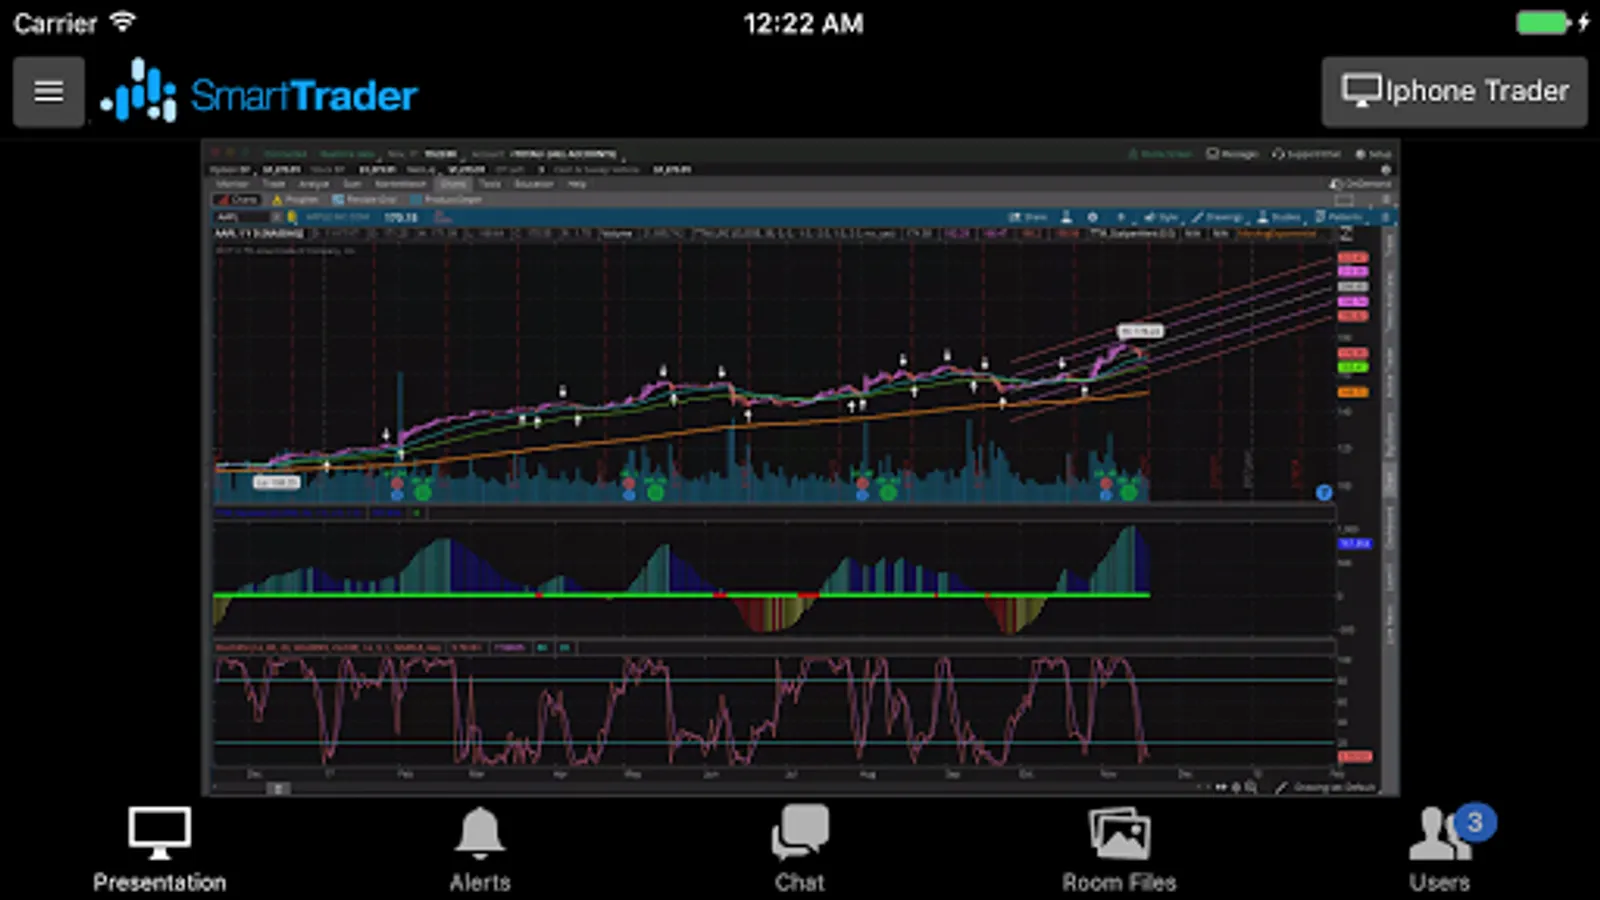Click Drawings in shared chart toolbar
Screen dimensions: 1600x900
1217,217
